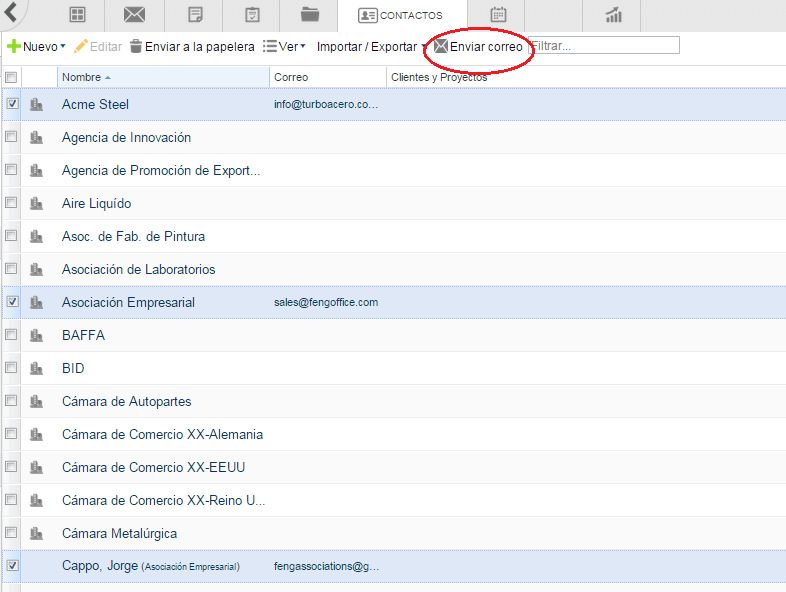Image resolution: width=786 pixels, height=592 pixels.
Task: Check the BAFFA contact checkbox
Action: pos(12,335)
